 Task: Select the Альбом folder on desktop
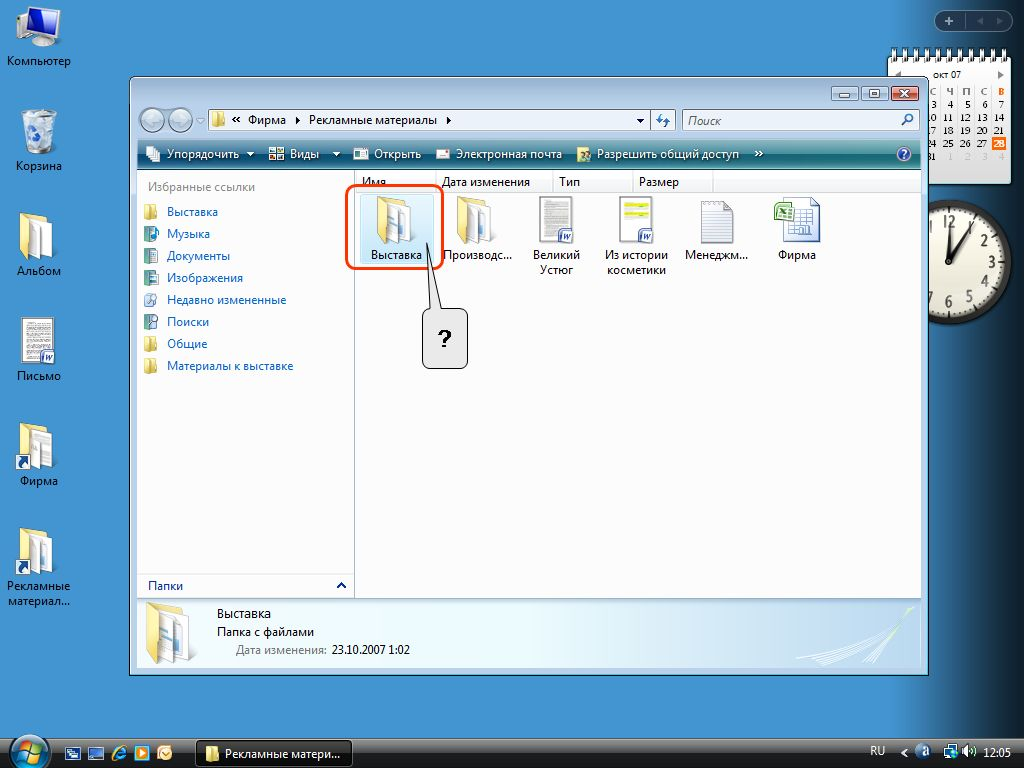coord(39,245)
